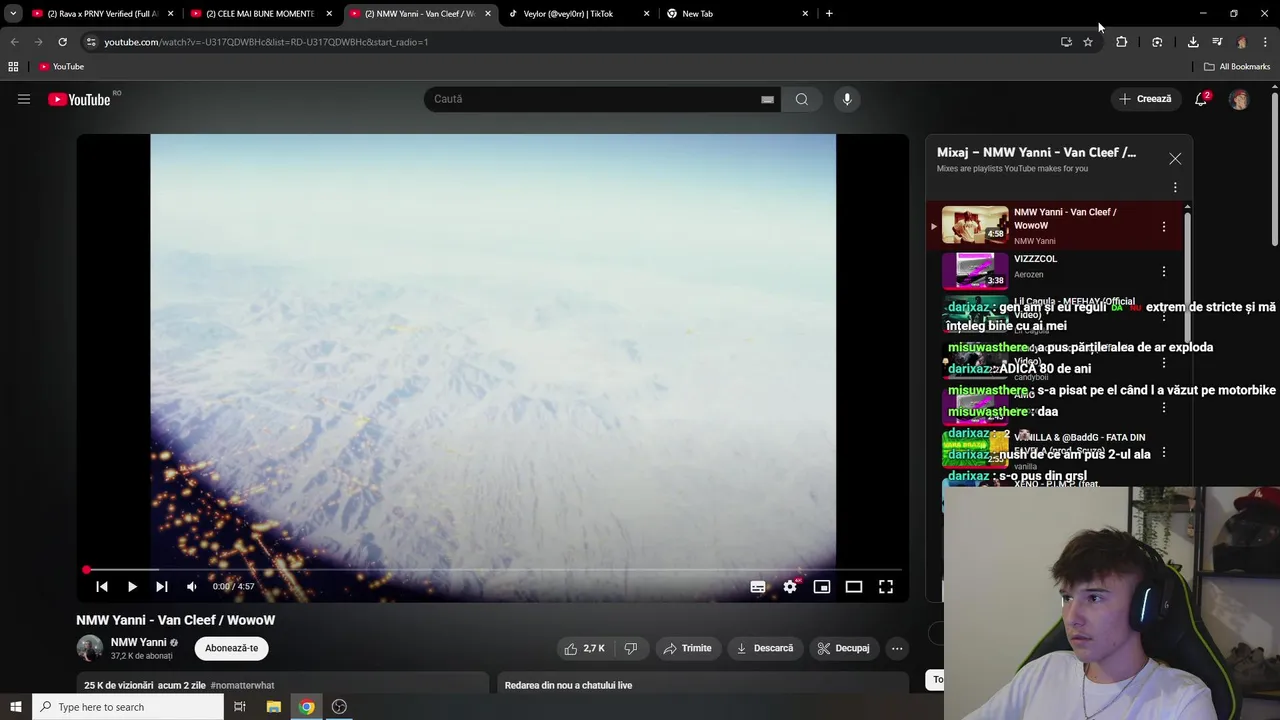Image resolution: width=1280 pixels, height=720 pixels.
Task: Open the YouTube bookmark in the bookmarks bar
Action: [61, 67]
